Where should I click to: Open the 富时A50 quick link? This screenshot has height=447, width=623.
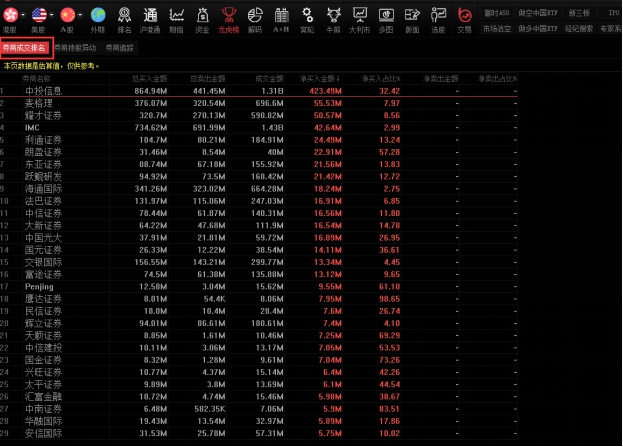(x=497, y=13)
